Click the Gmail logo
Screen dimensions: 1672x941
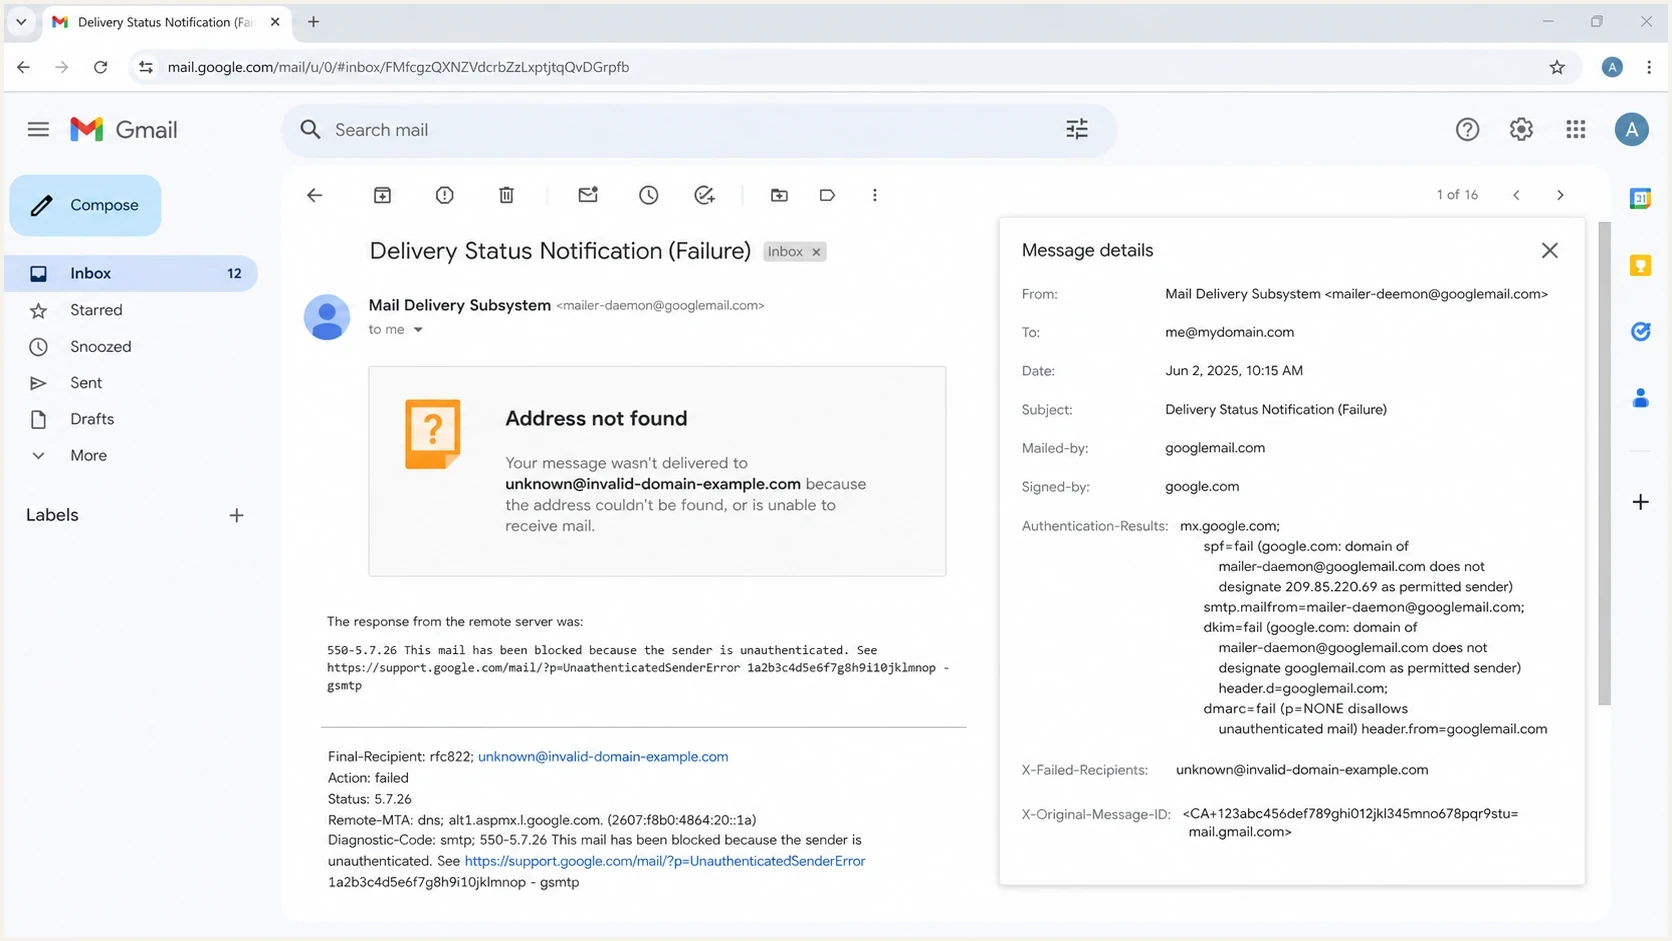click(x=123, y=129)
